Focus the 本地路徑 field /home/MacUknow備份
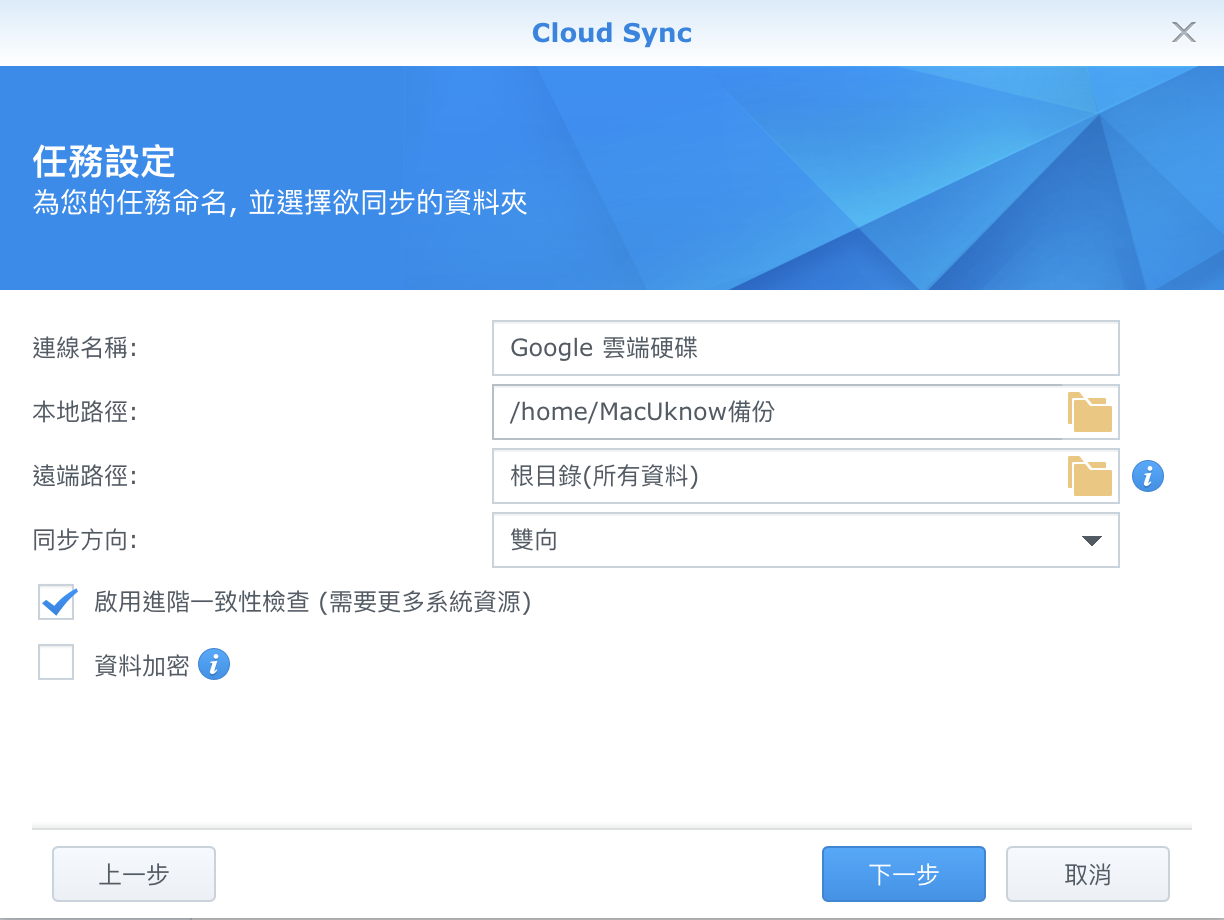This screenshot has width=1224, height=920. click(776, 412)
